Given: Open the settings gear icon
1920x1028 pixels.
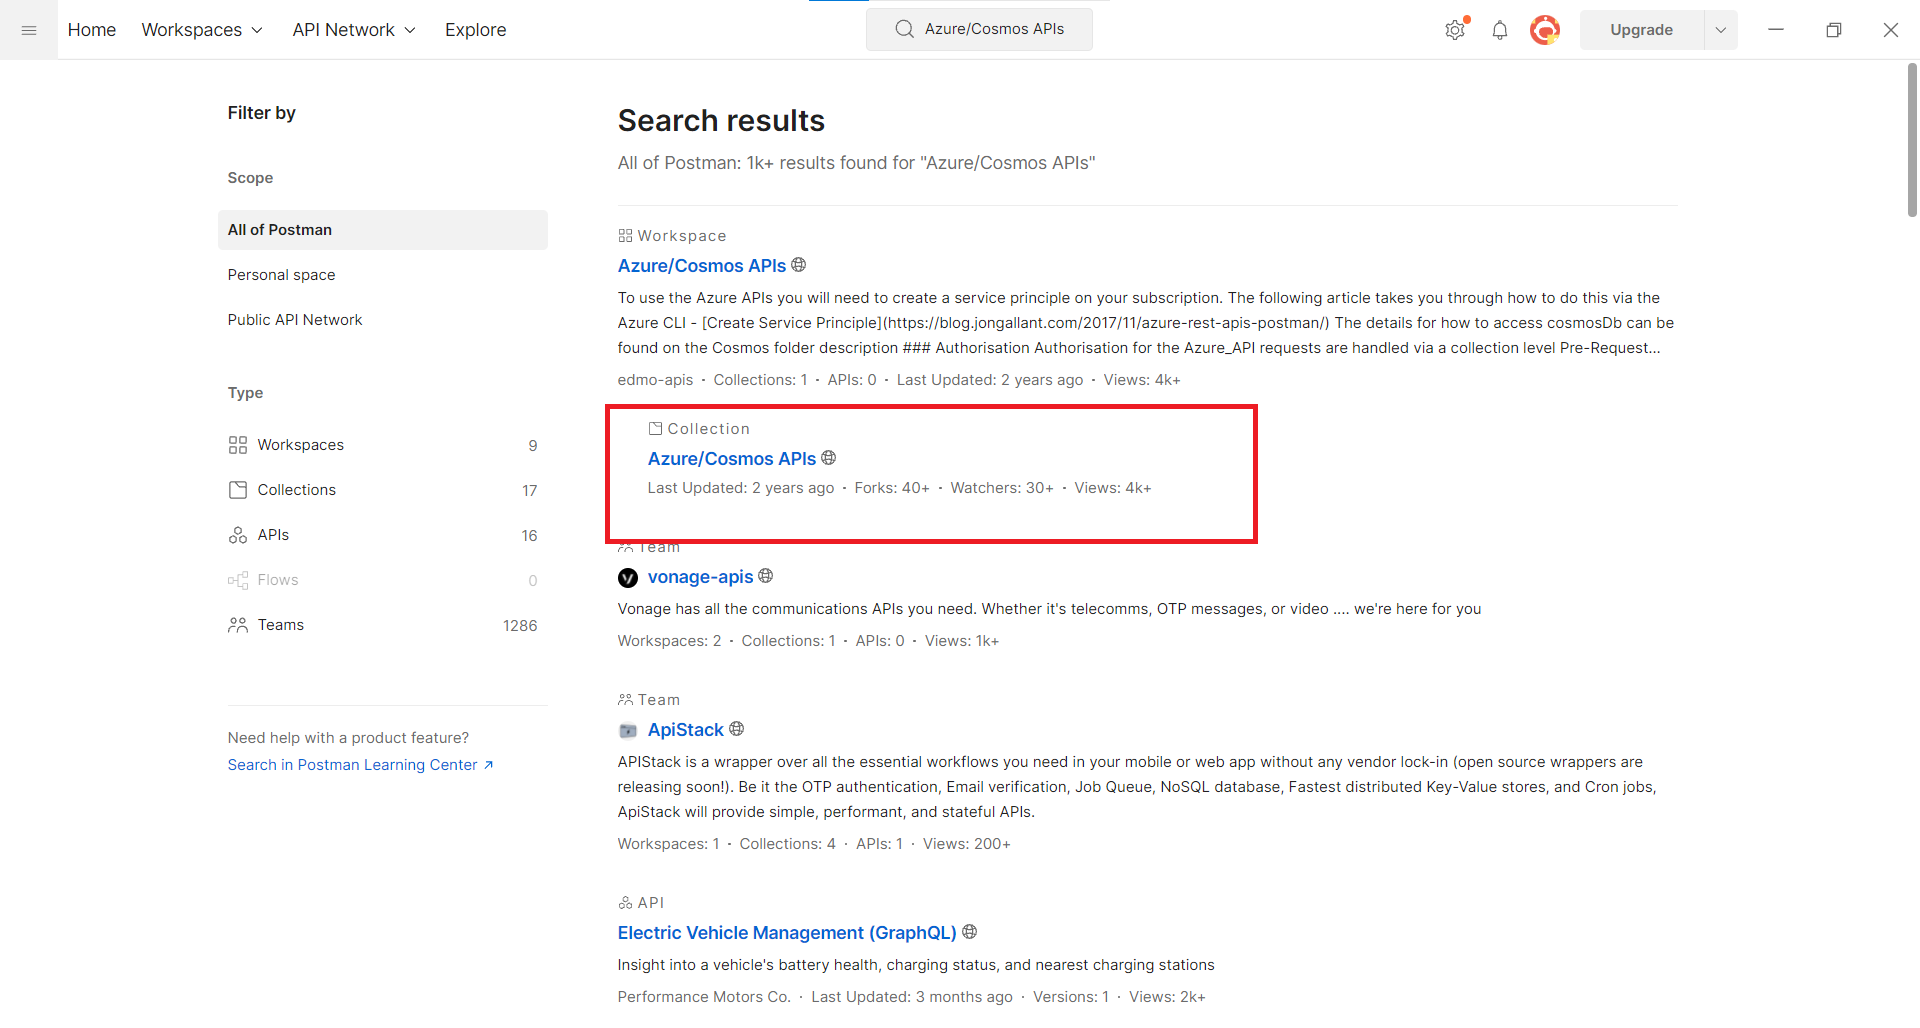Looking at the screenshot, I should pos(1455,30).
